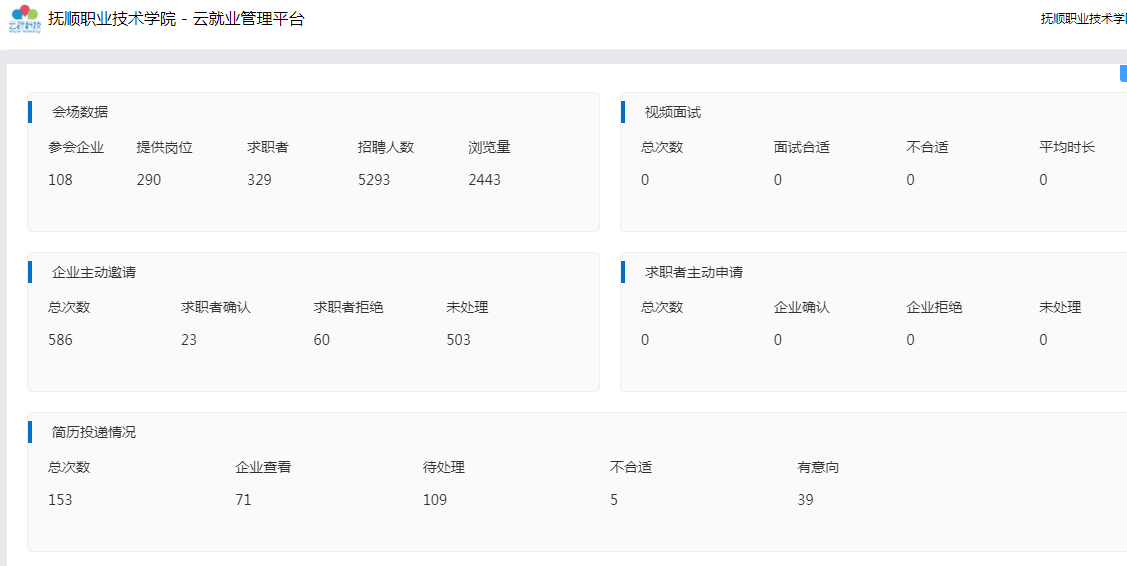Select the 会场数据 panel heading

[80, 112]
